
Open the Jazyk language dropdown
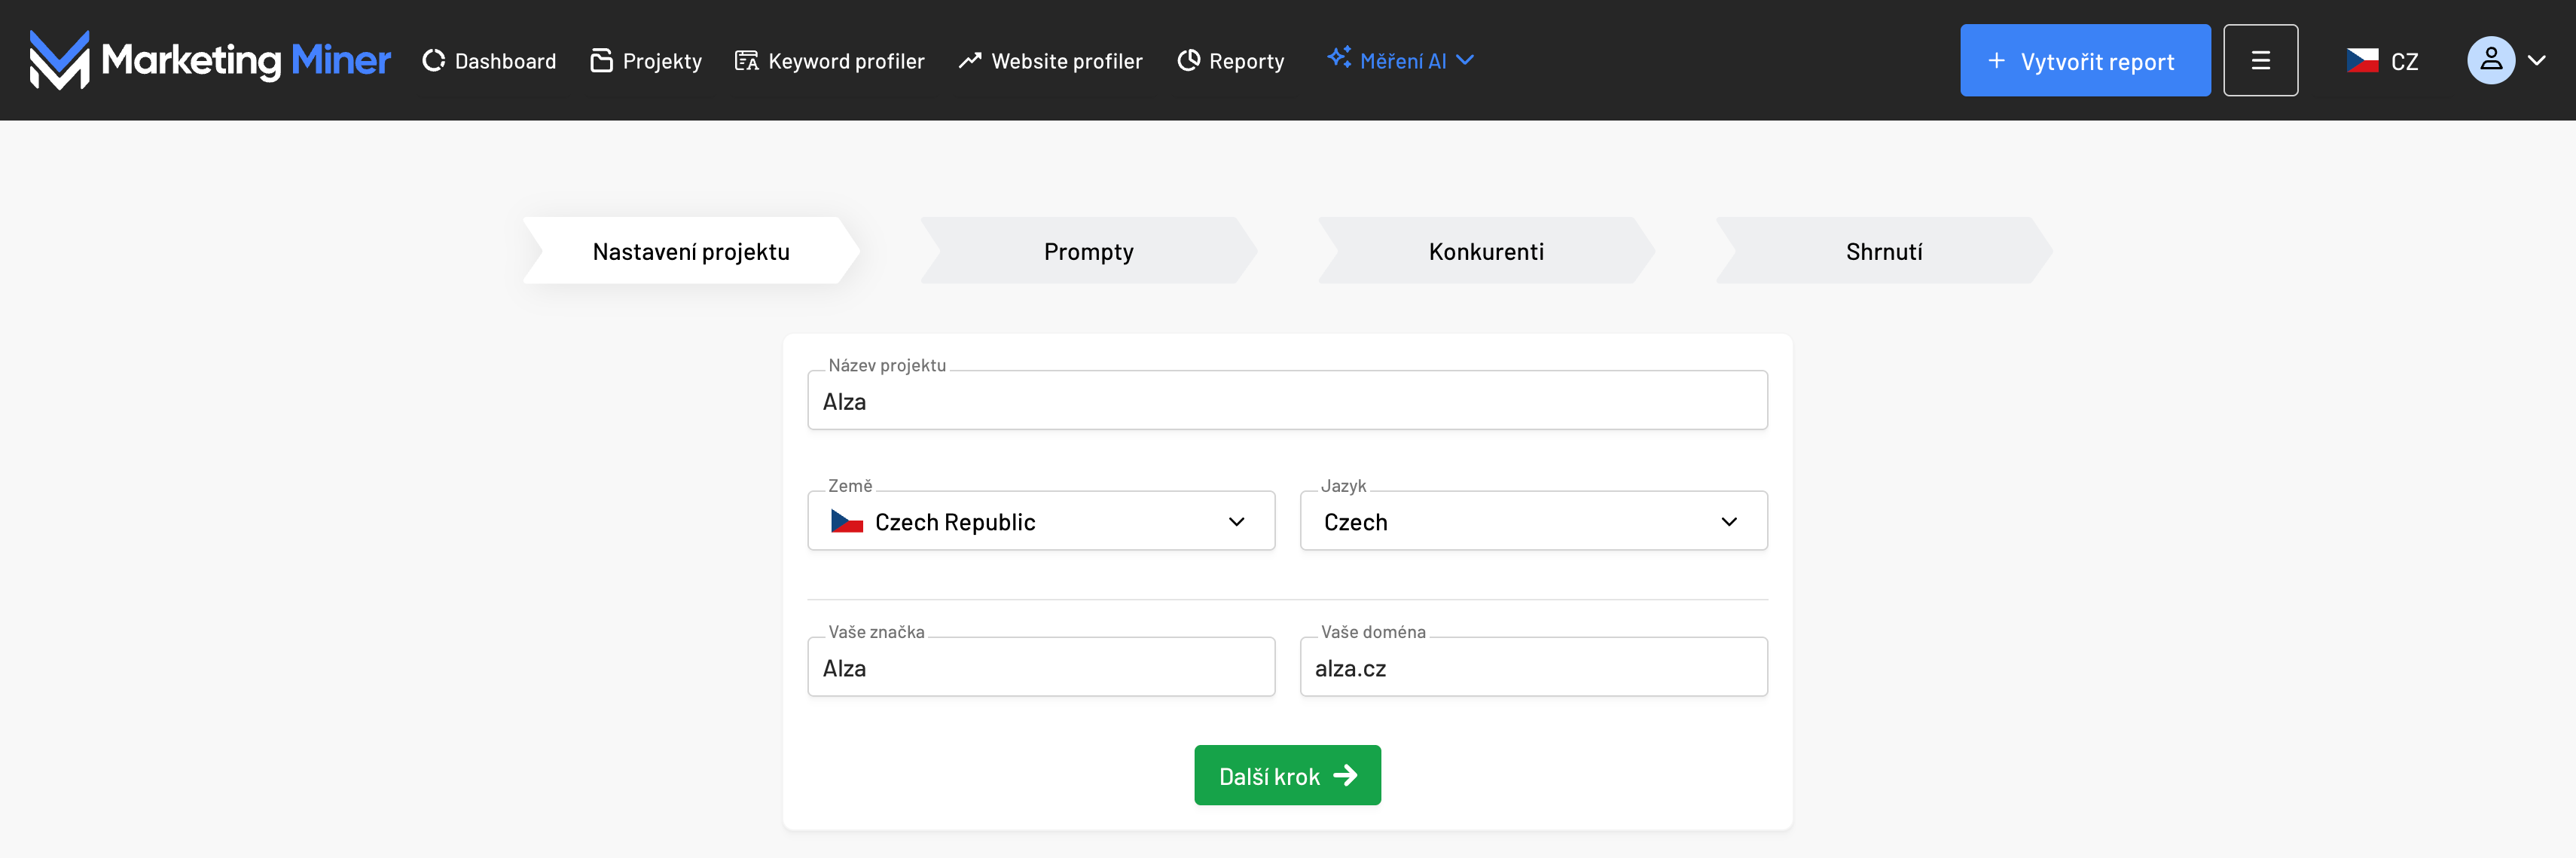[x=1532, y=521]
